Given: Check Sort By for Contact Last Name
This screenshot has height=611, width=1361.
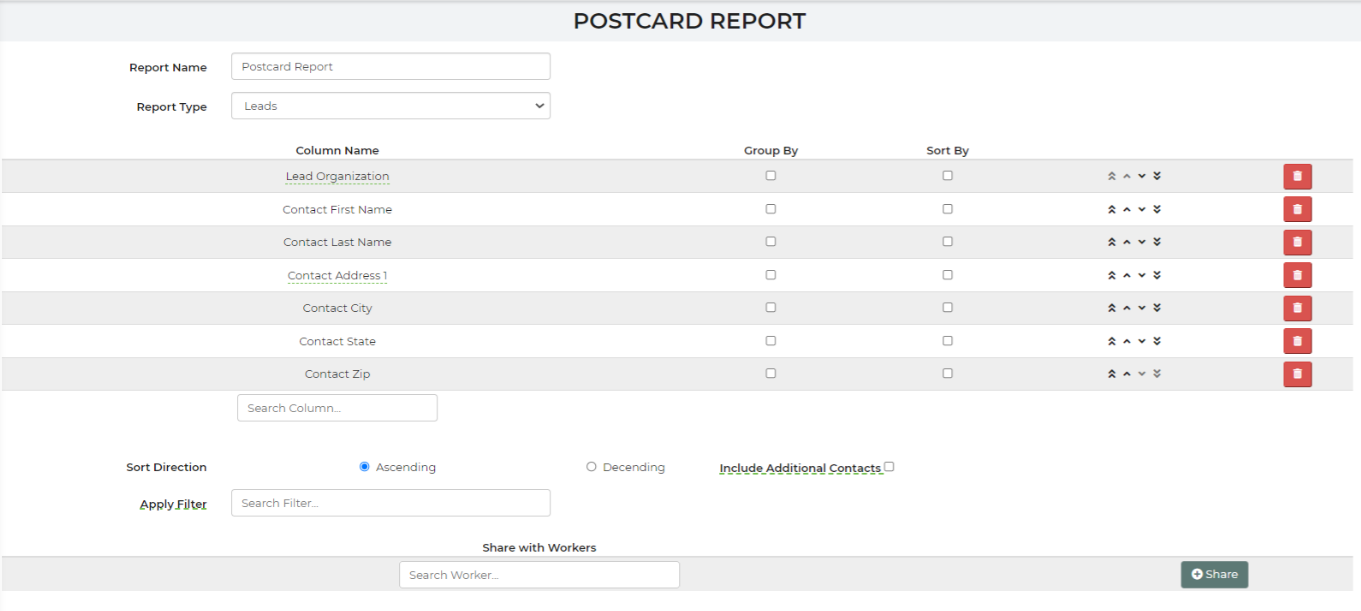Looking at the screenshot, I should point(947,241).
